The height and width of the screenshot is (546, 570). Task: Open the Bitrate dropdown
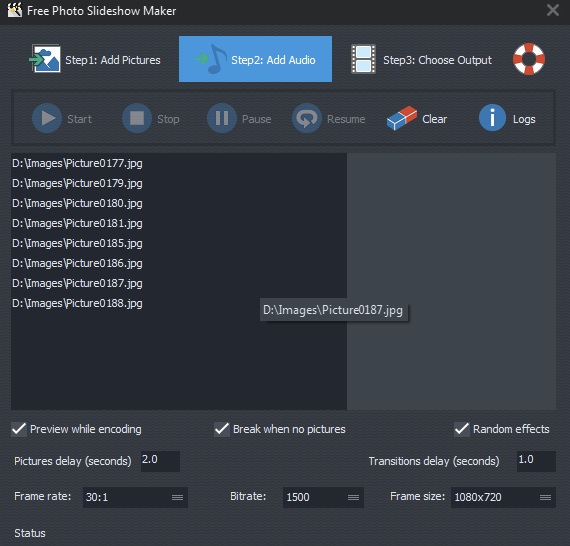pyautogui.click(x=323, y=497)
